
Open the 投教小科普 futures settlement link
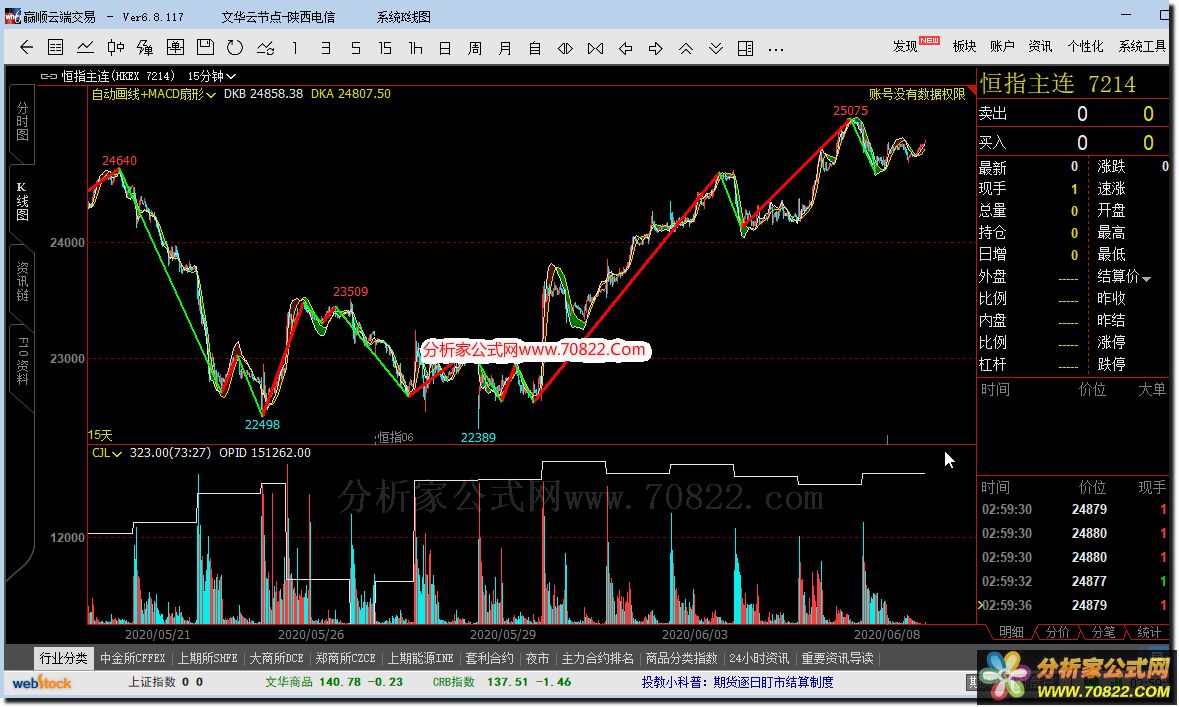point(737,682)
